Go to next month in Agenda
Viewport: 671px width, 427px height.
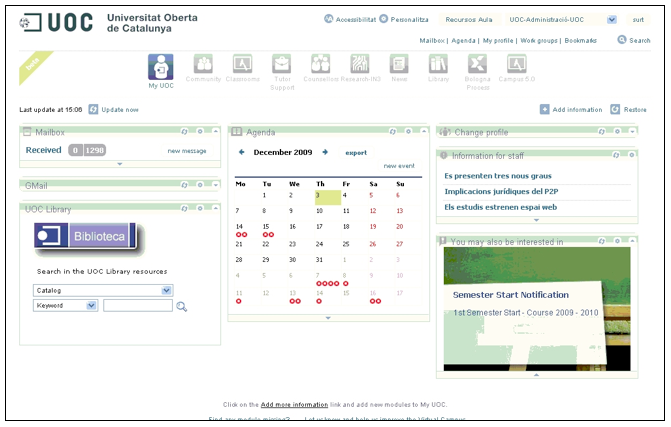click(325, 152)
